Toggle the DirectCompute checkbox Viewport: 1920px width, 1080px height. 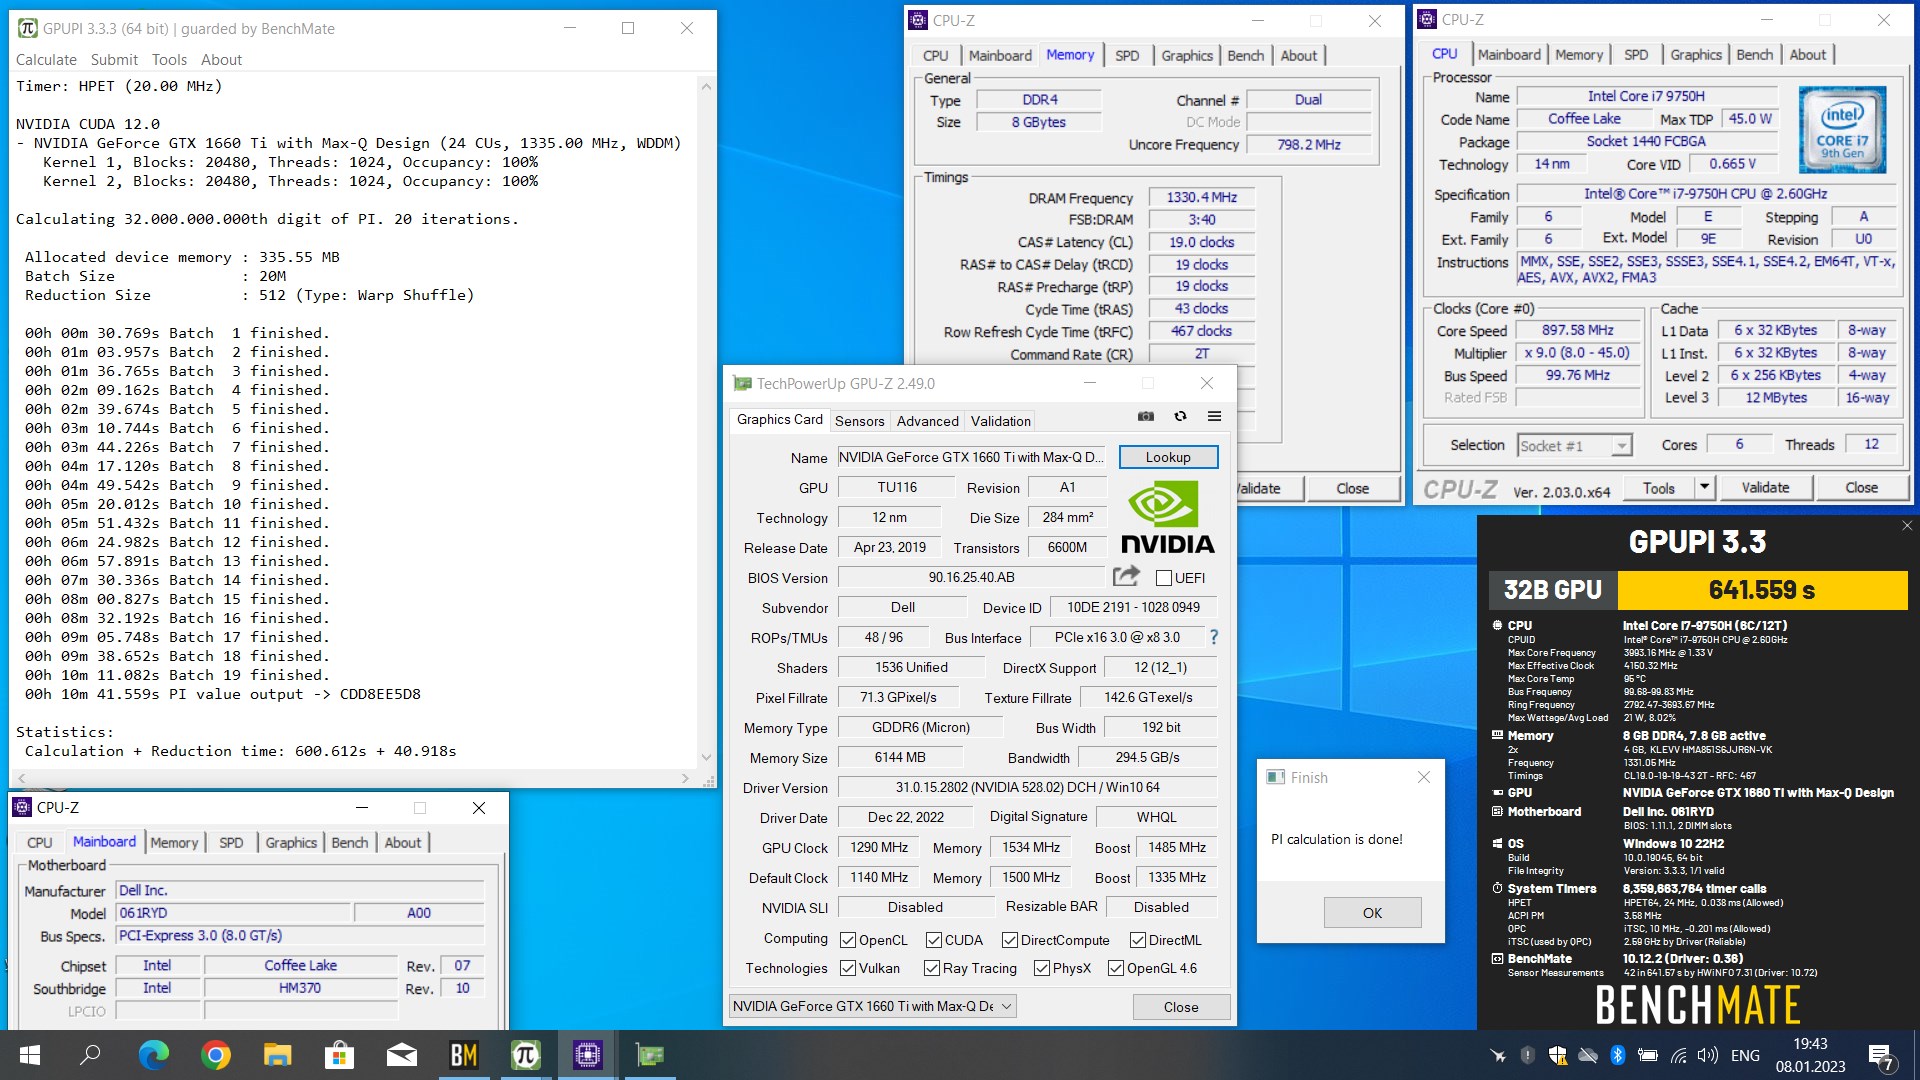1010,940
